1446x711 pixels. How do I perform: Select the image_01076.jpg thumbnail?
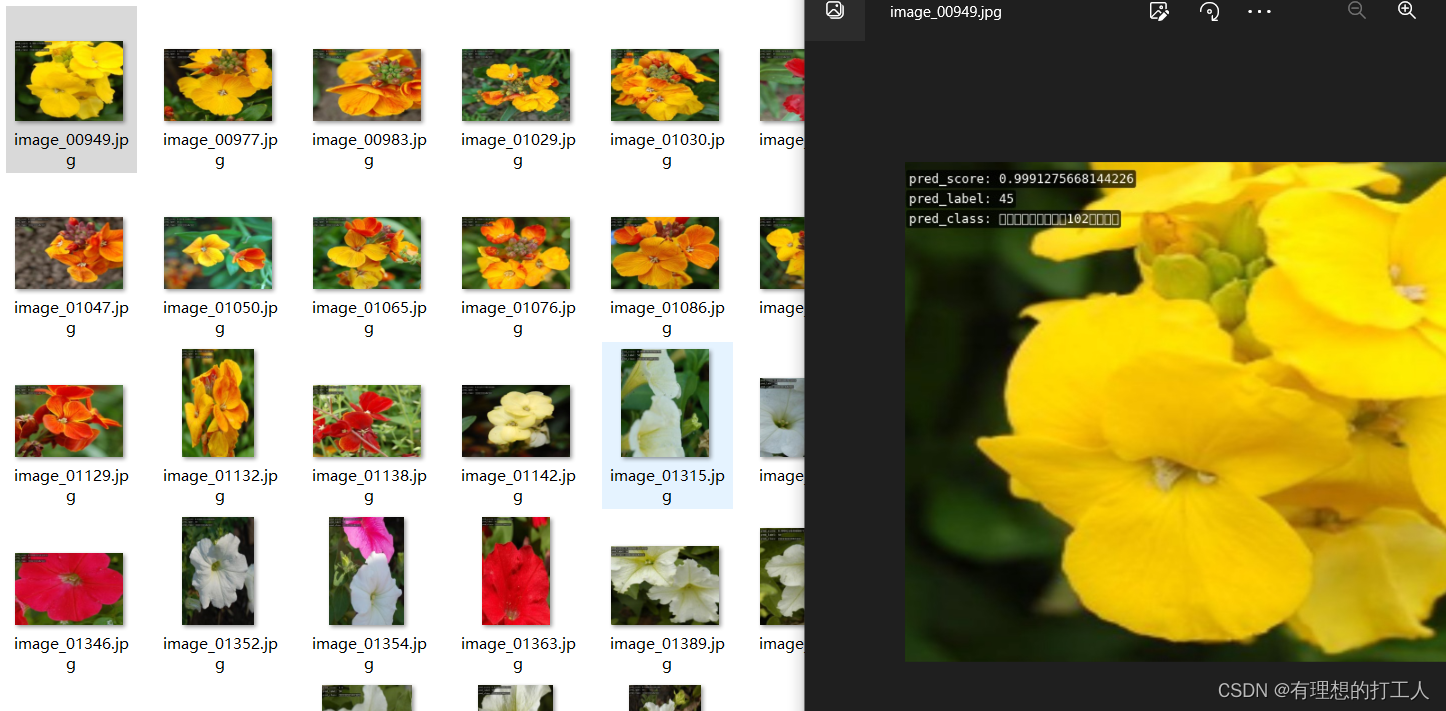tap(516, 253)
